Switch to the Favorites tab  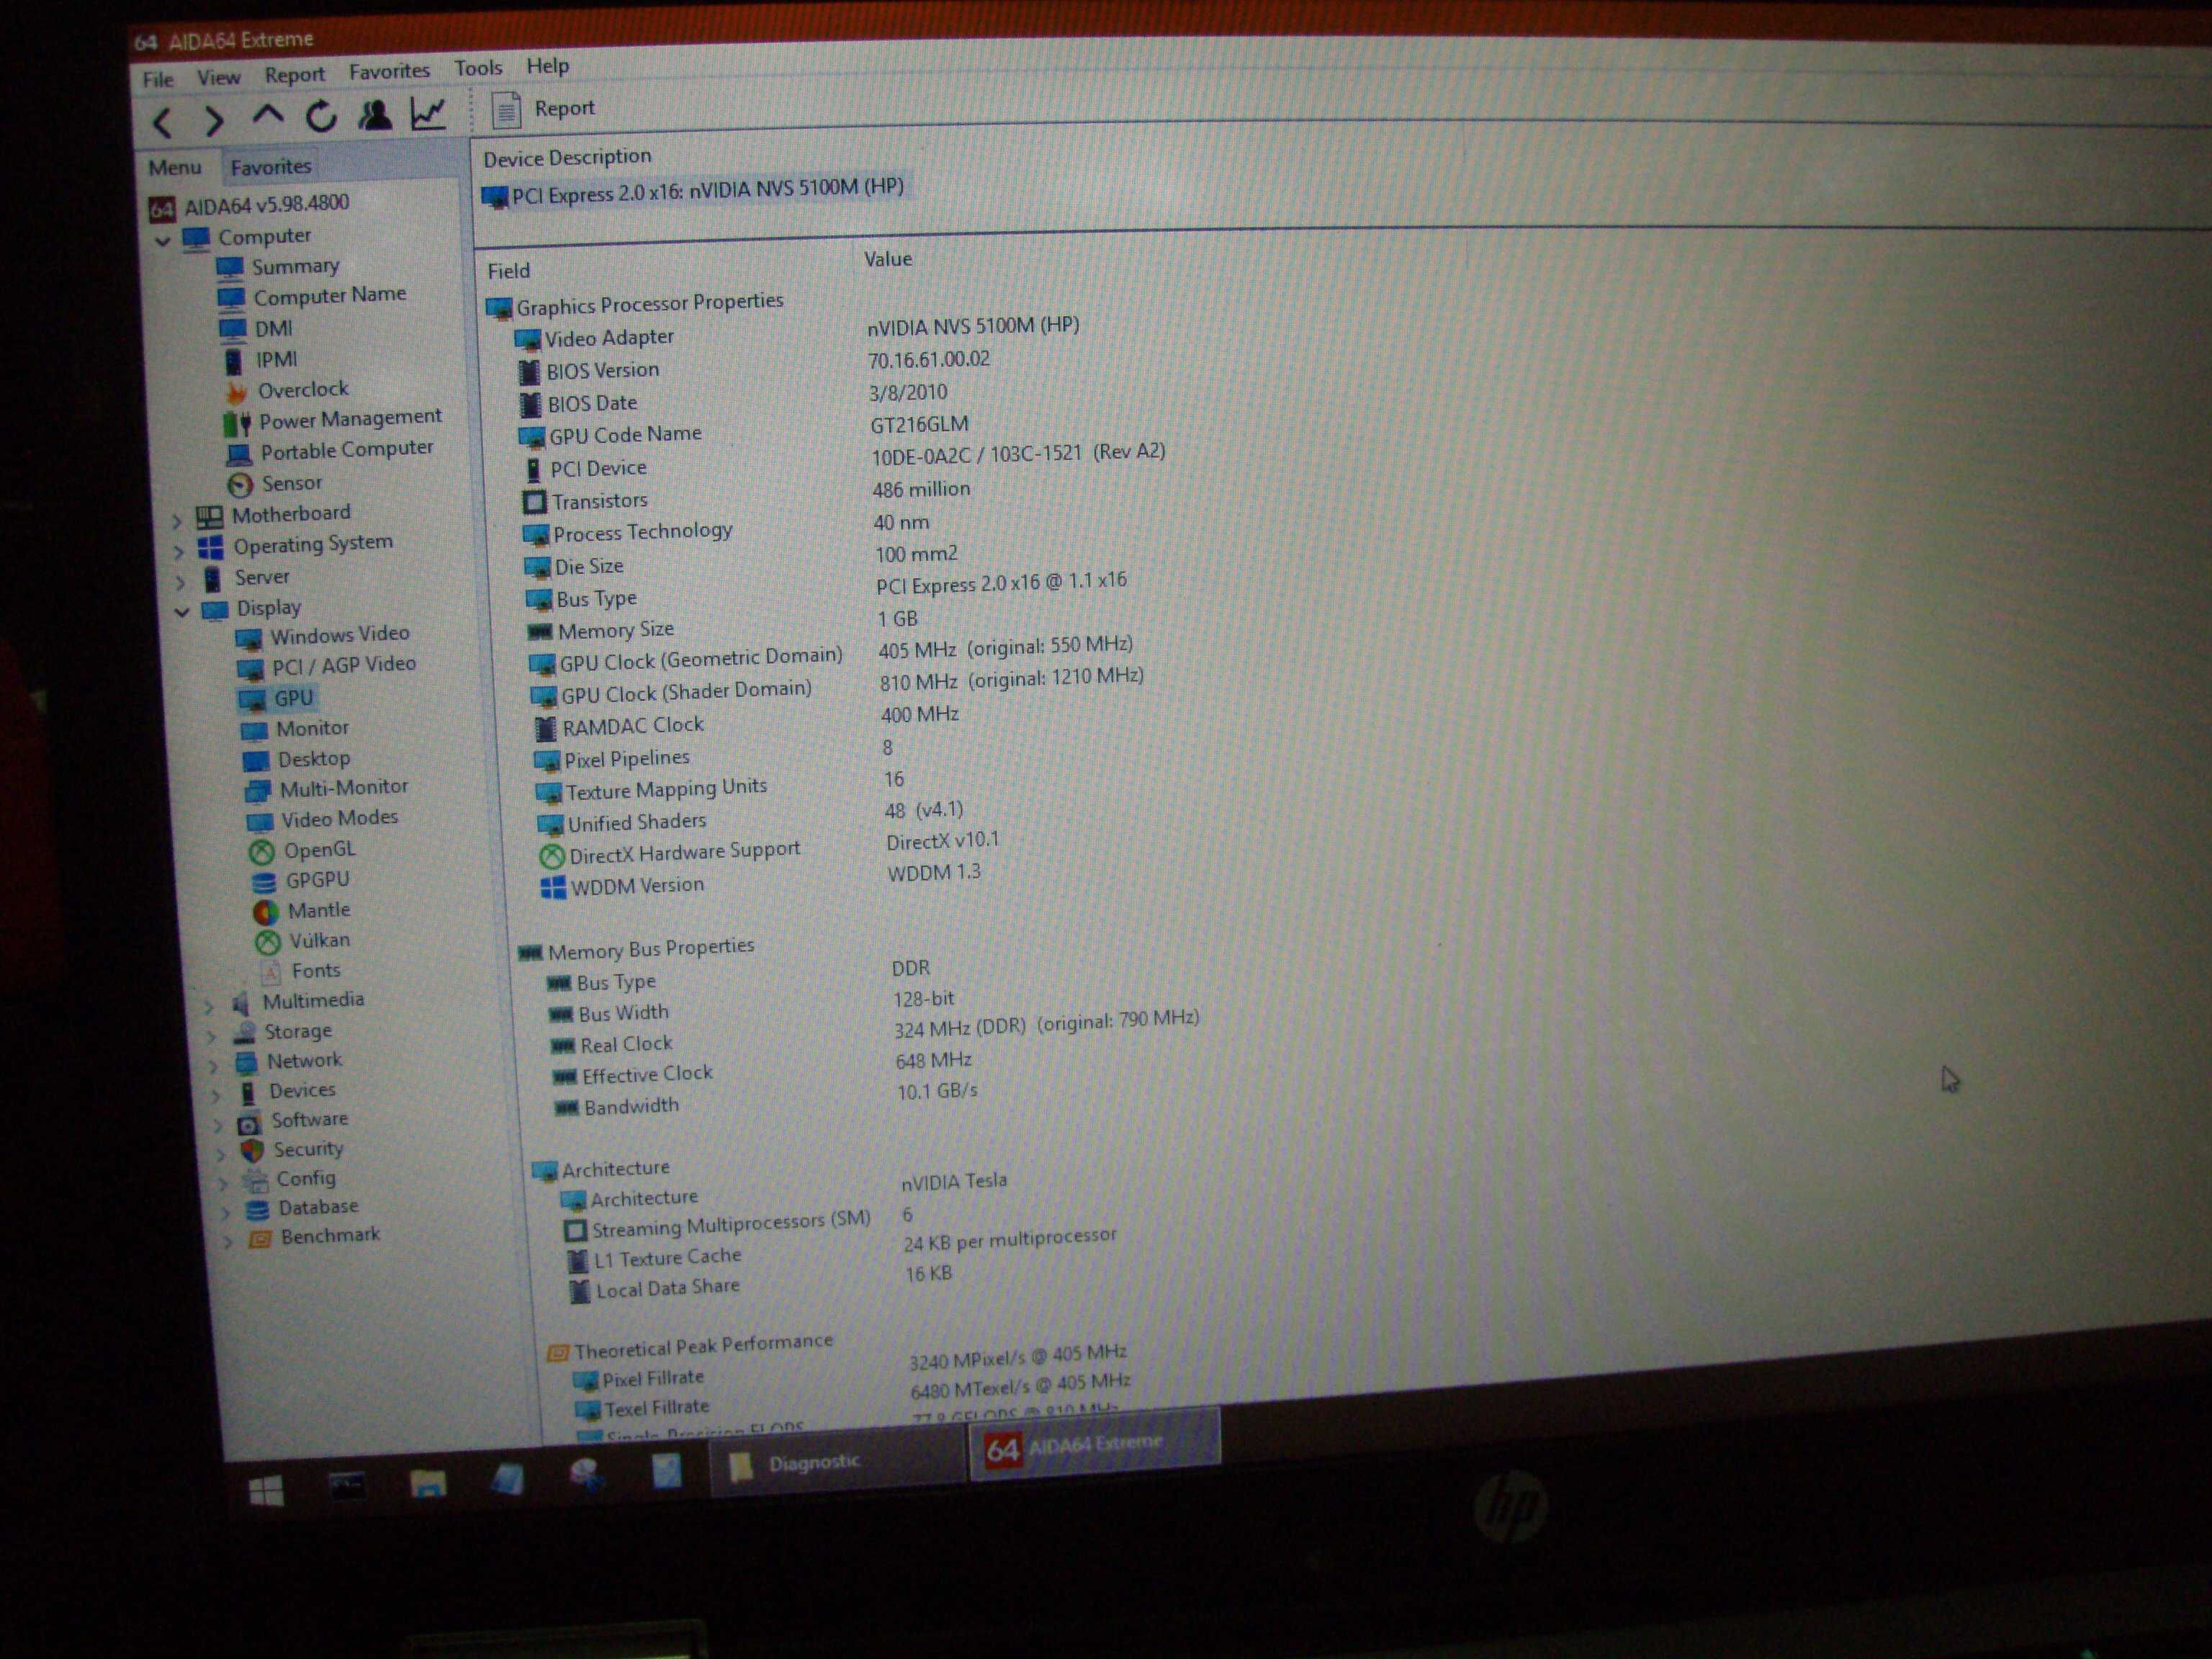[x=271, y=166]
